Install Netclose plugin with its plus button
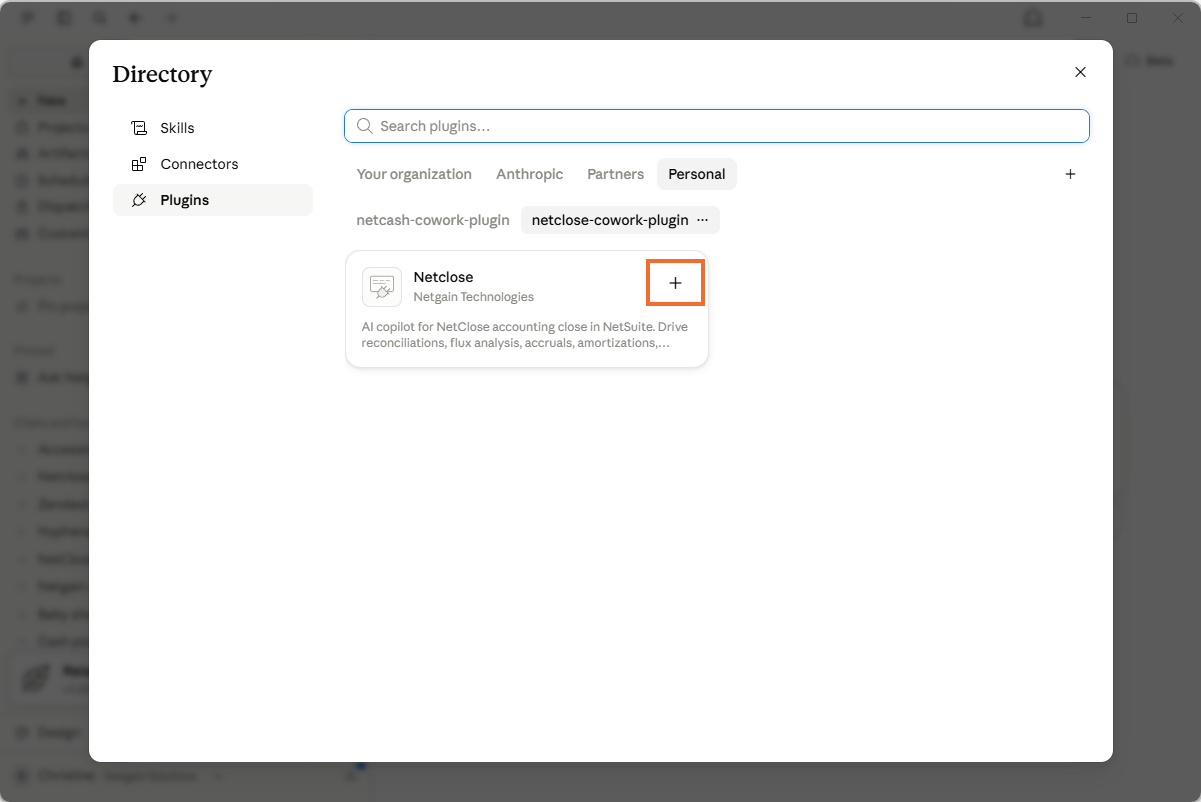The image size is (1201, 802). [676, 283]
